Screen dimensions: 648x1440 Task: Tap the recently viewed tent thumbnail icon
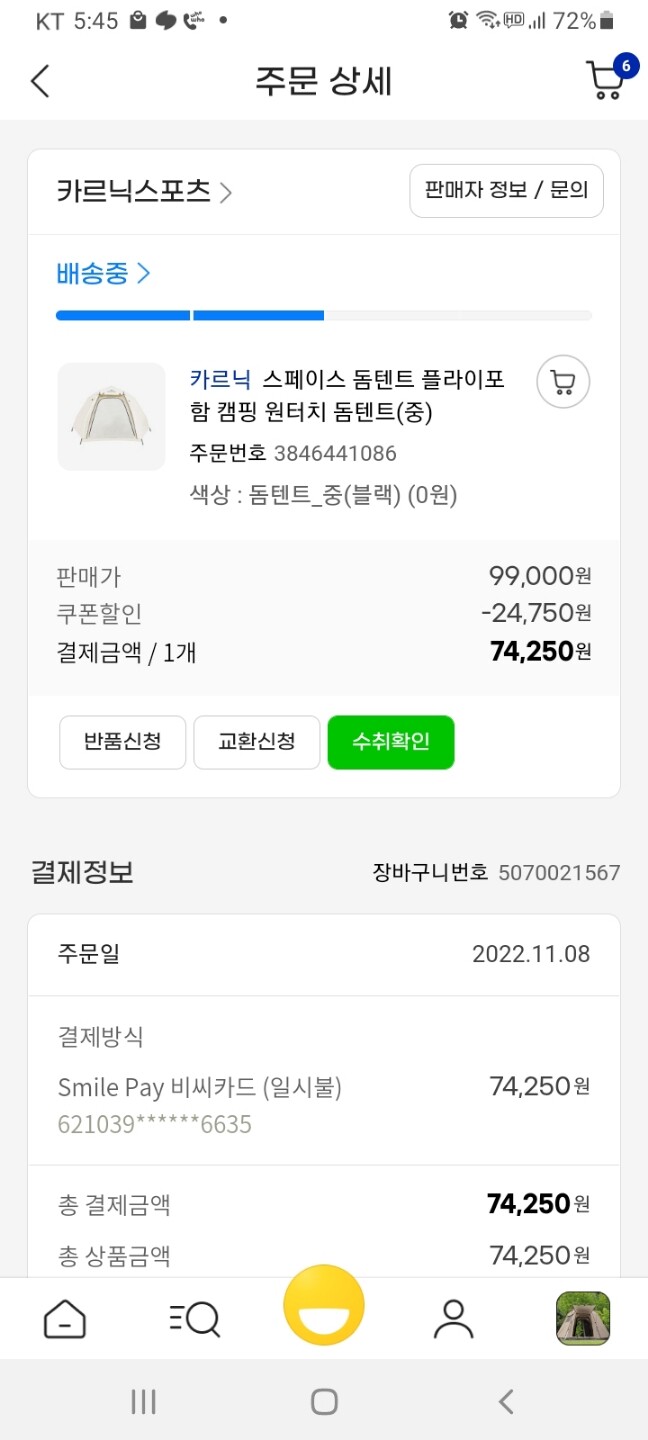coord(583,1318)
